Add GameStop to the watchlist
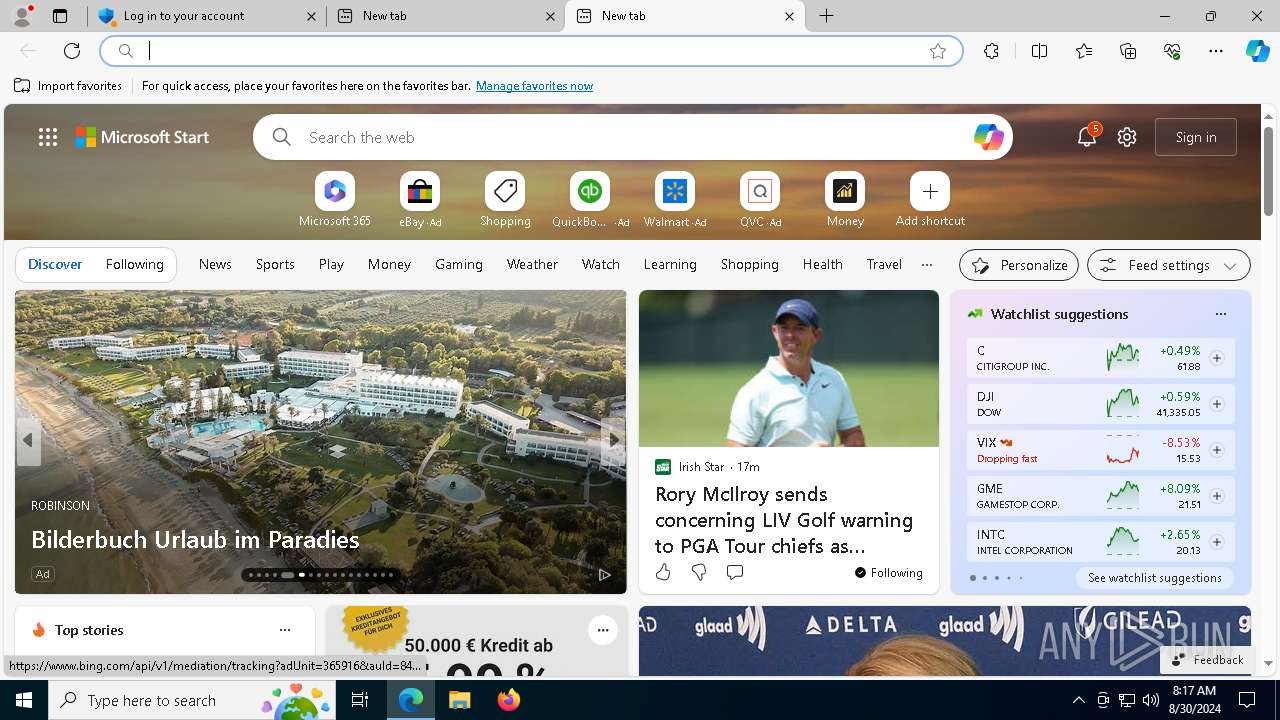The image size is (1280, 720). [1216, 496]
